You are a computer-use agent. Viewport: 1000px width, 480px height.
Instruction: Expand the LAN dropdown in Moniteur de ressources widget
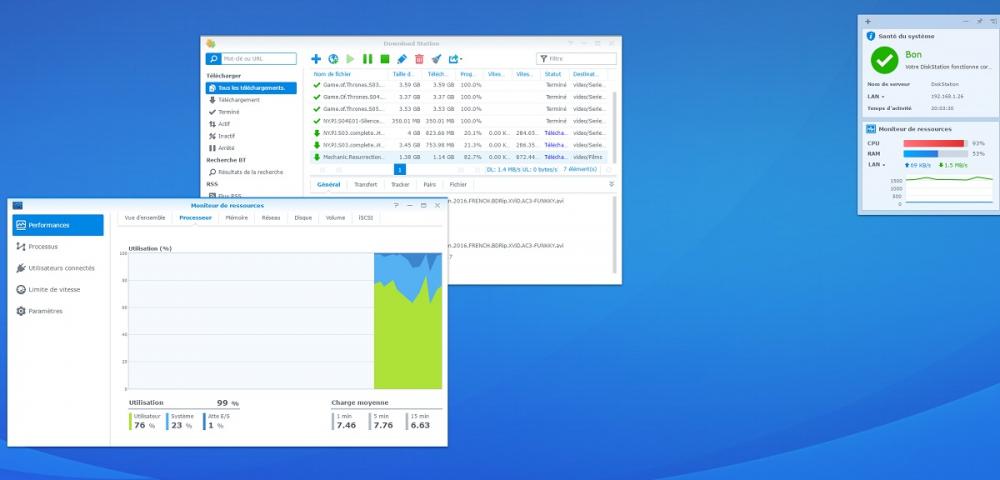click(875, 164)
